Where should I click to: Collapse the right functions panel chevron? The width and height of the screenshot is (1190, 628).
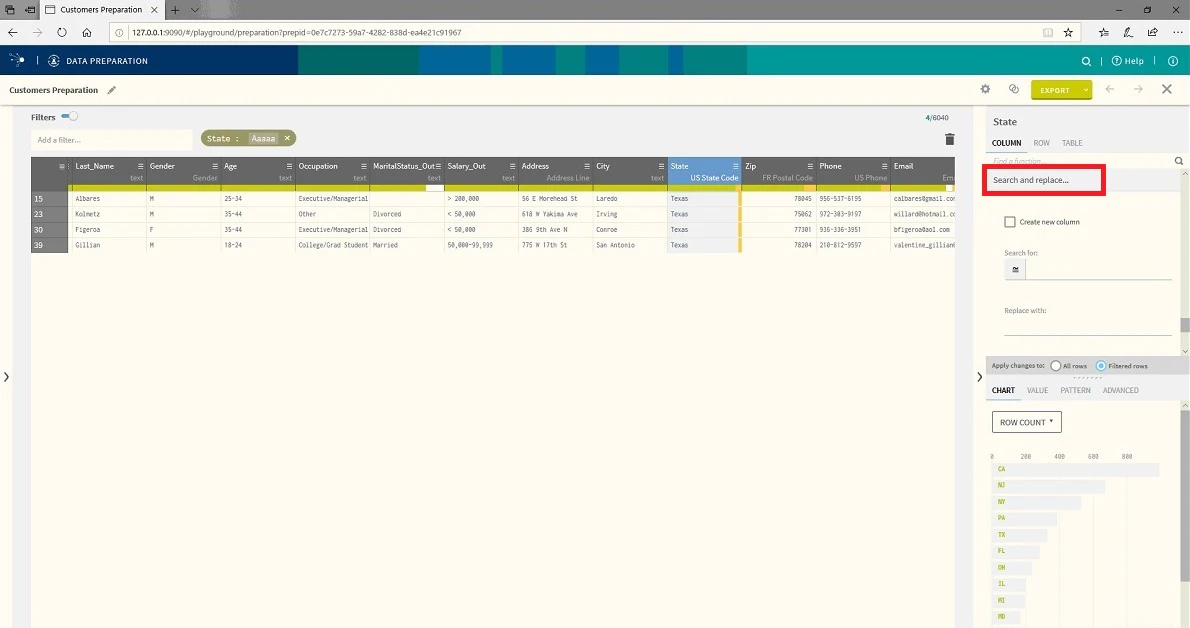pyautogui.click(x=979, y=377)
